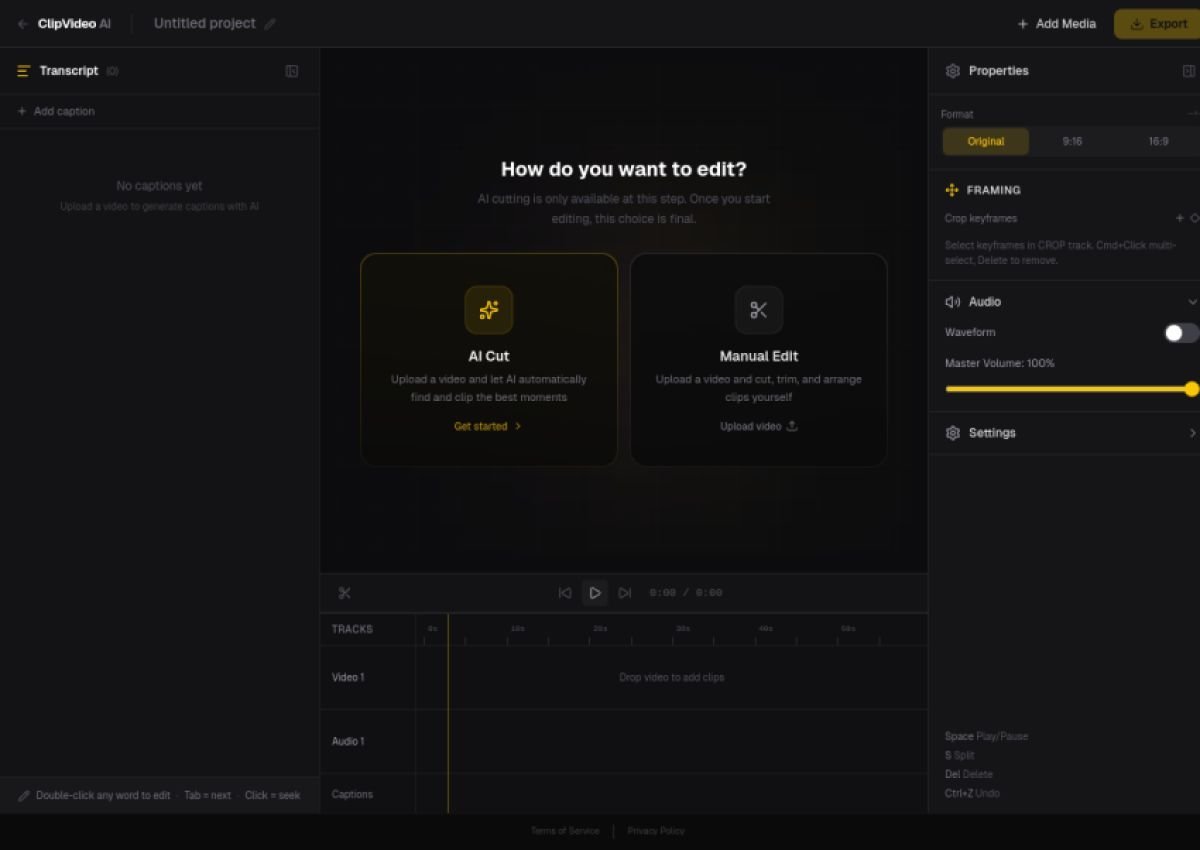Click the 'No captions yet' message

pyautogui.click(x=159, y=186)
